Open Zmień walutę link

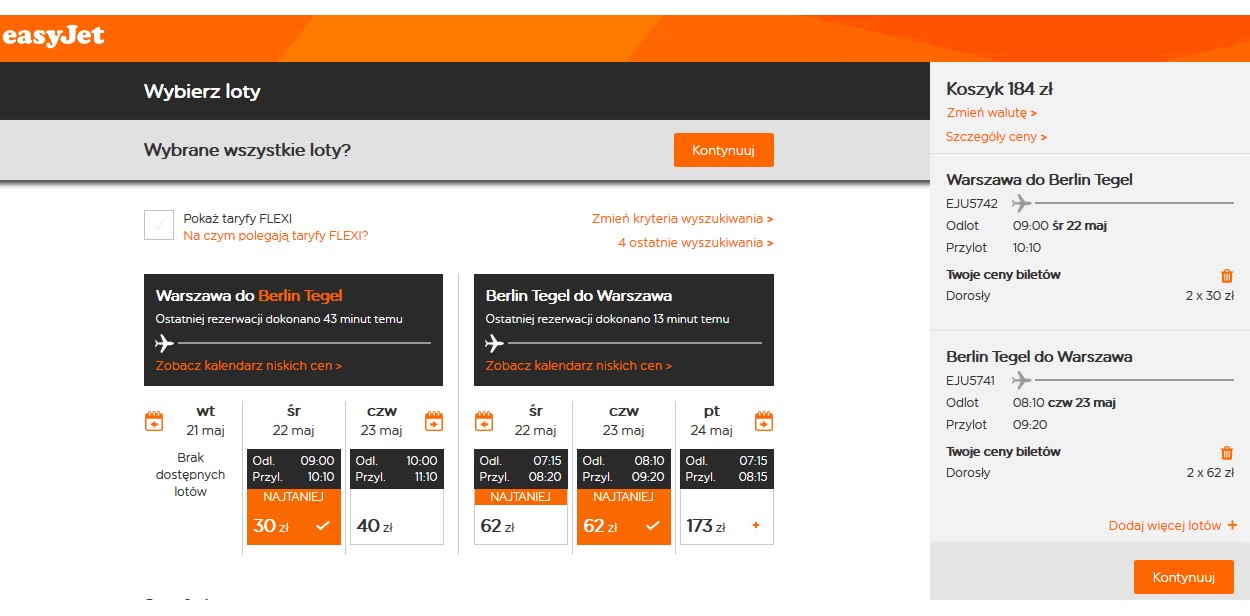tap(992, 113)
